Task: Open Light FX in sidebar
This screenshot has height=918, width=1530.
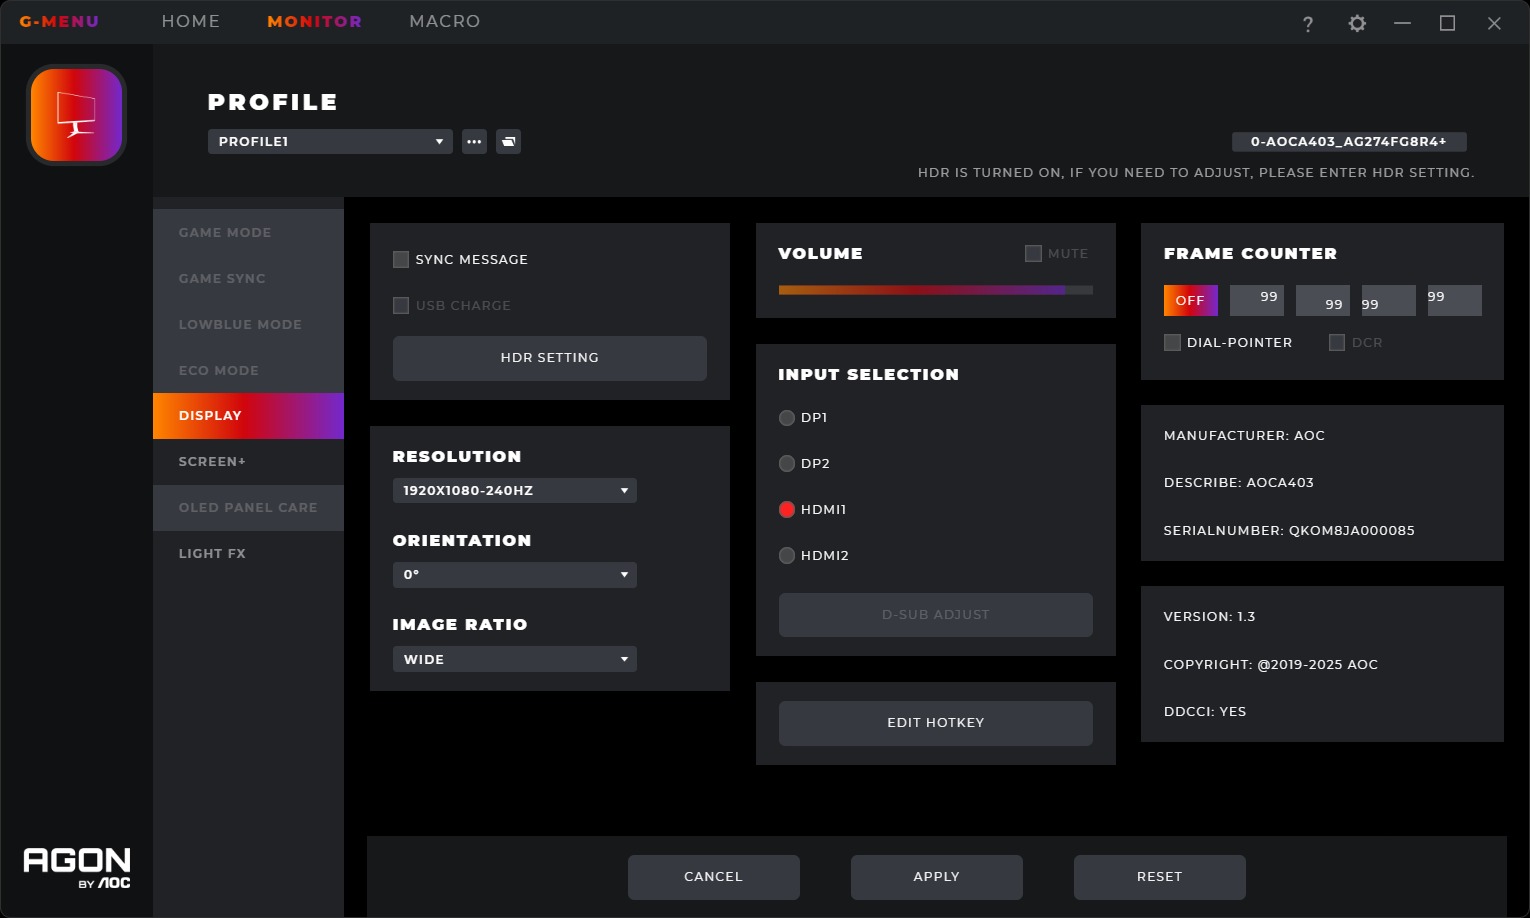Action: click(x=248, y=554)
